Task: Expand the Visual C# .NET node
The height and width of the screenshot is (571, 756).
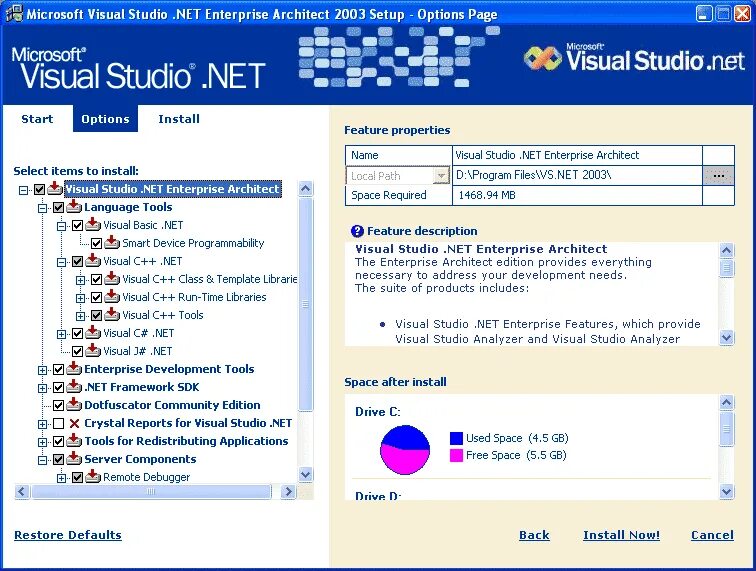Action: (x=61, y=334)
